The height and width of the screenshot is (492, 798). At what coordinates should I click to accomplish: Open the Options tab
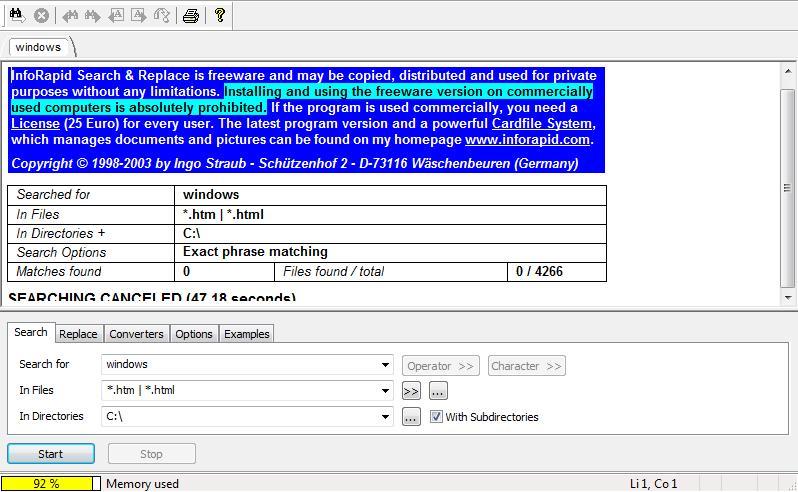click(194, 334)
